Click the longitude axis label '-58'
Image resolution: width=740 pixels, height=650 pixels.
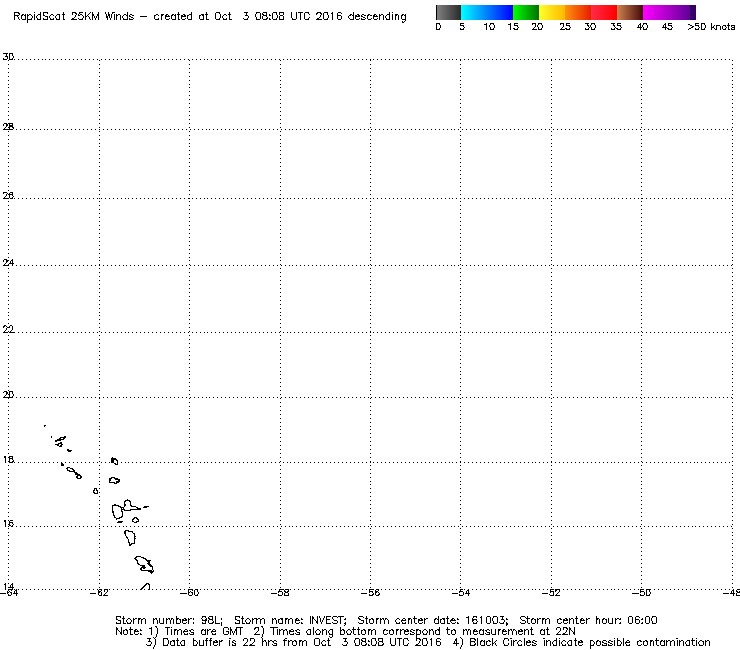pos(280,593)
